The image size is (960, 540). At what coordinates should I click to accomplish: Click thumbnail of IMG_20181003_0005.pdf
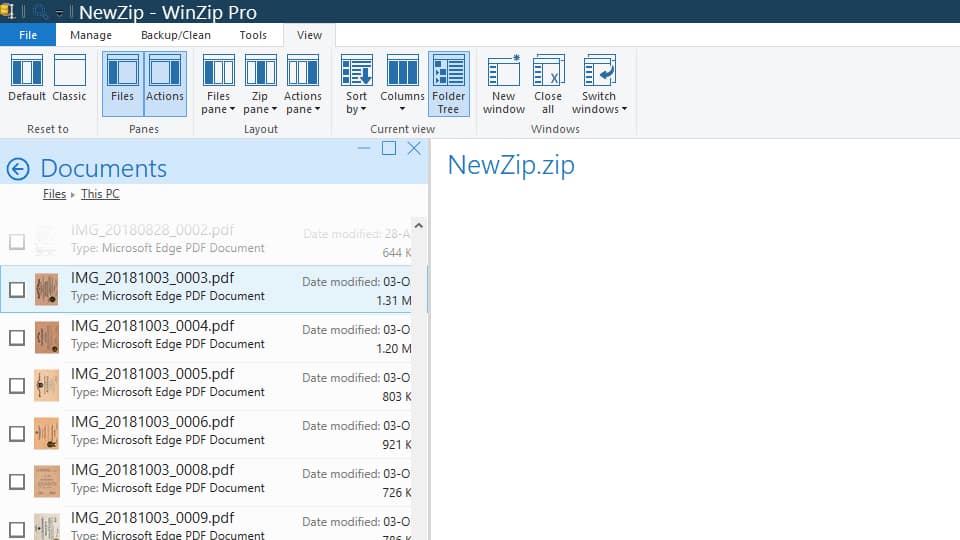(47, 385)
